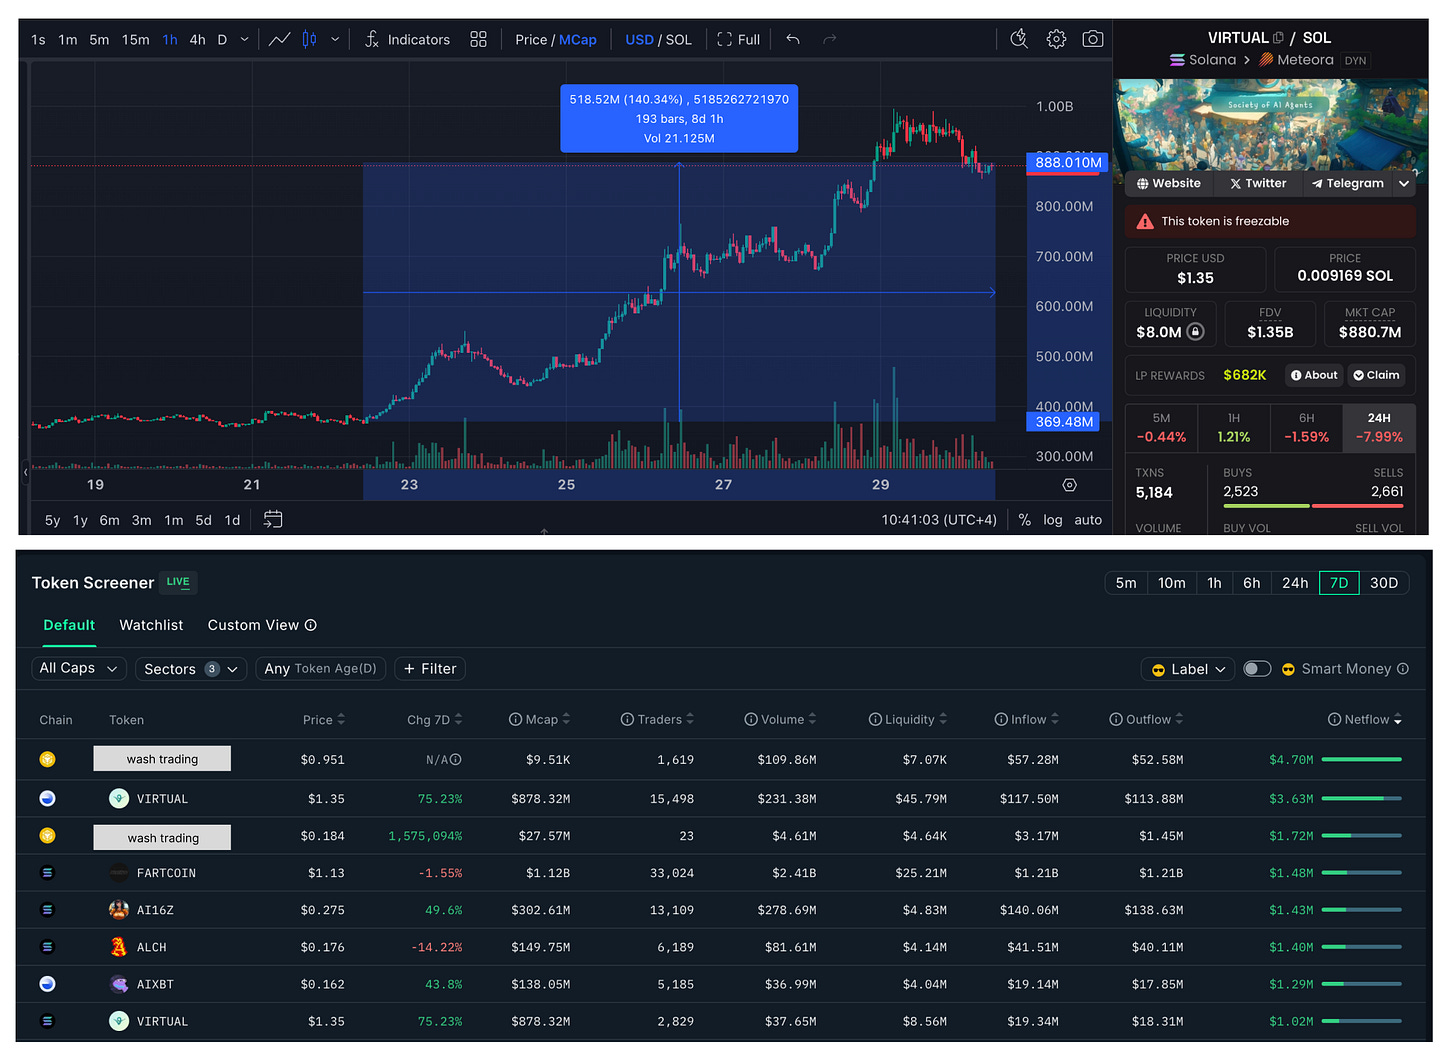Switch chart to Price view
This screenshot has width=1456, height=1060.
[x=531, y=40]
